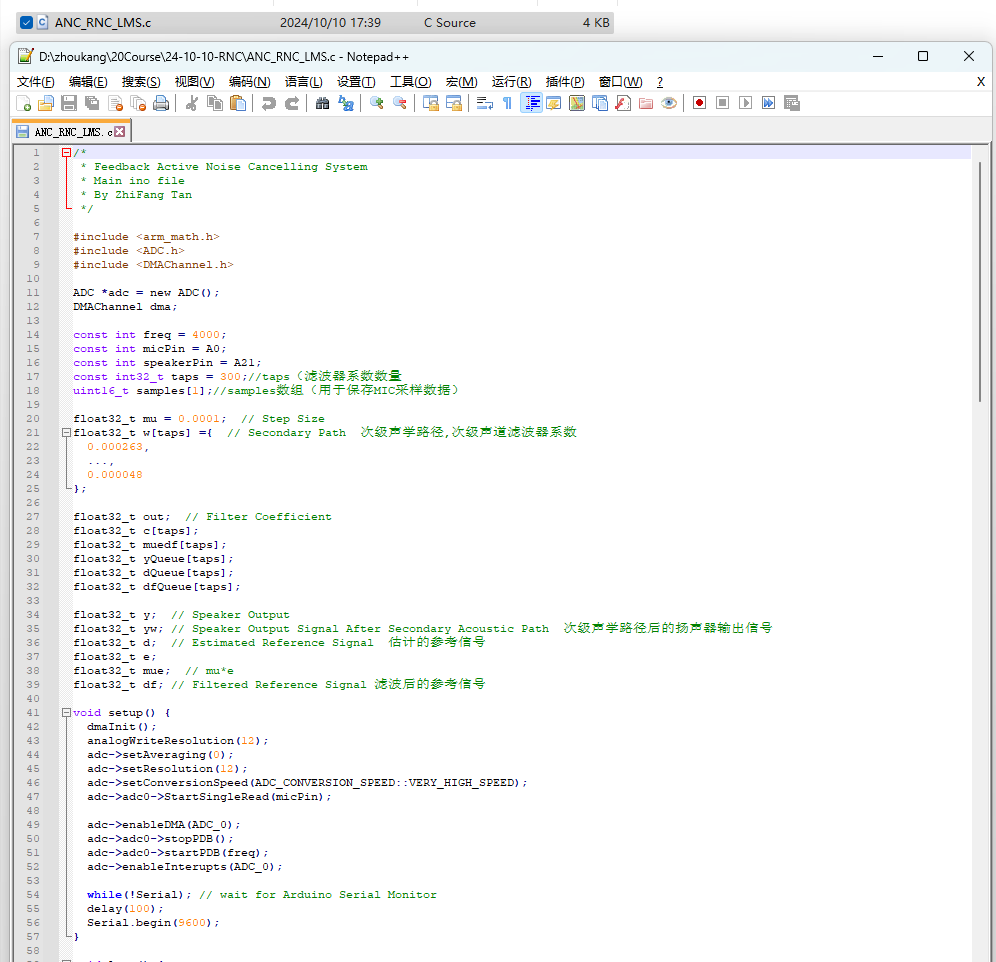The image size is (996, 962).
Task: Open Find with the binoculars icon
Action: (323, 103)
